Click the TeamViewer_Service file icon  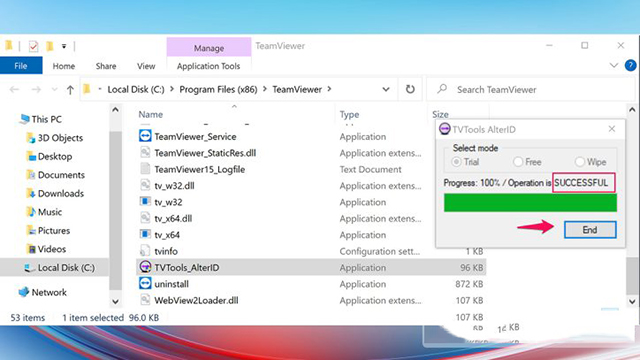point(145,136)
